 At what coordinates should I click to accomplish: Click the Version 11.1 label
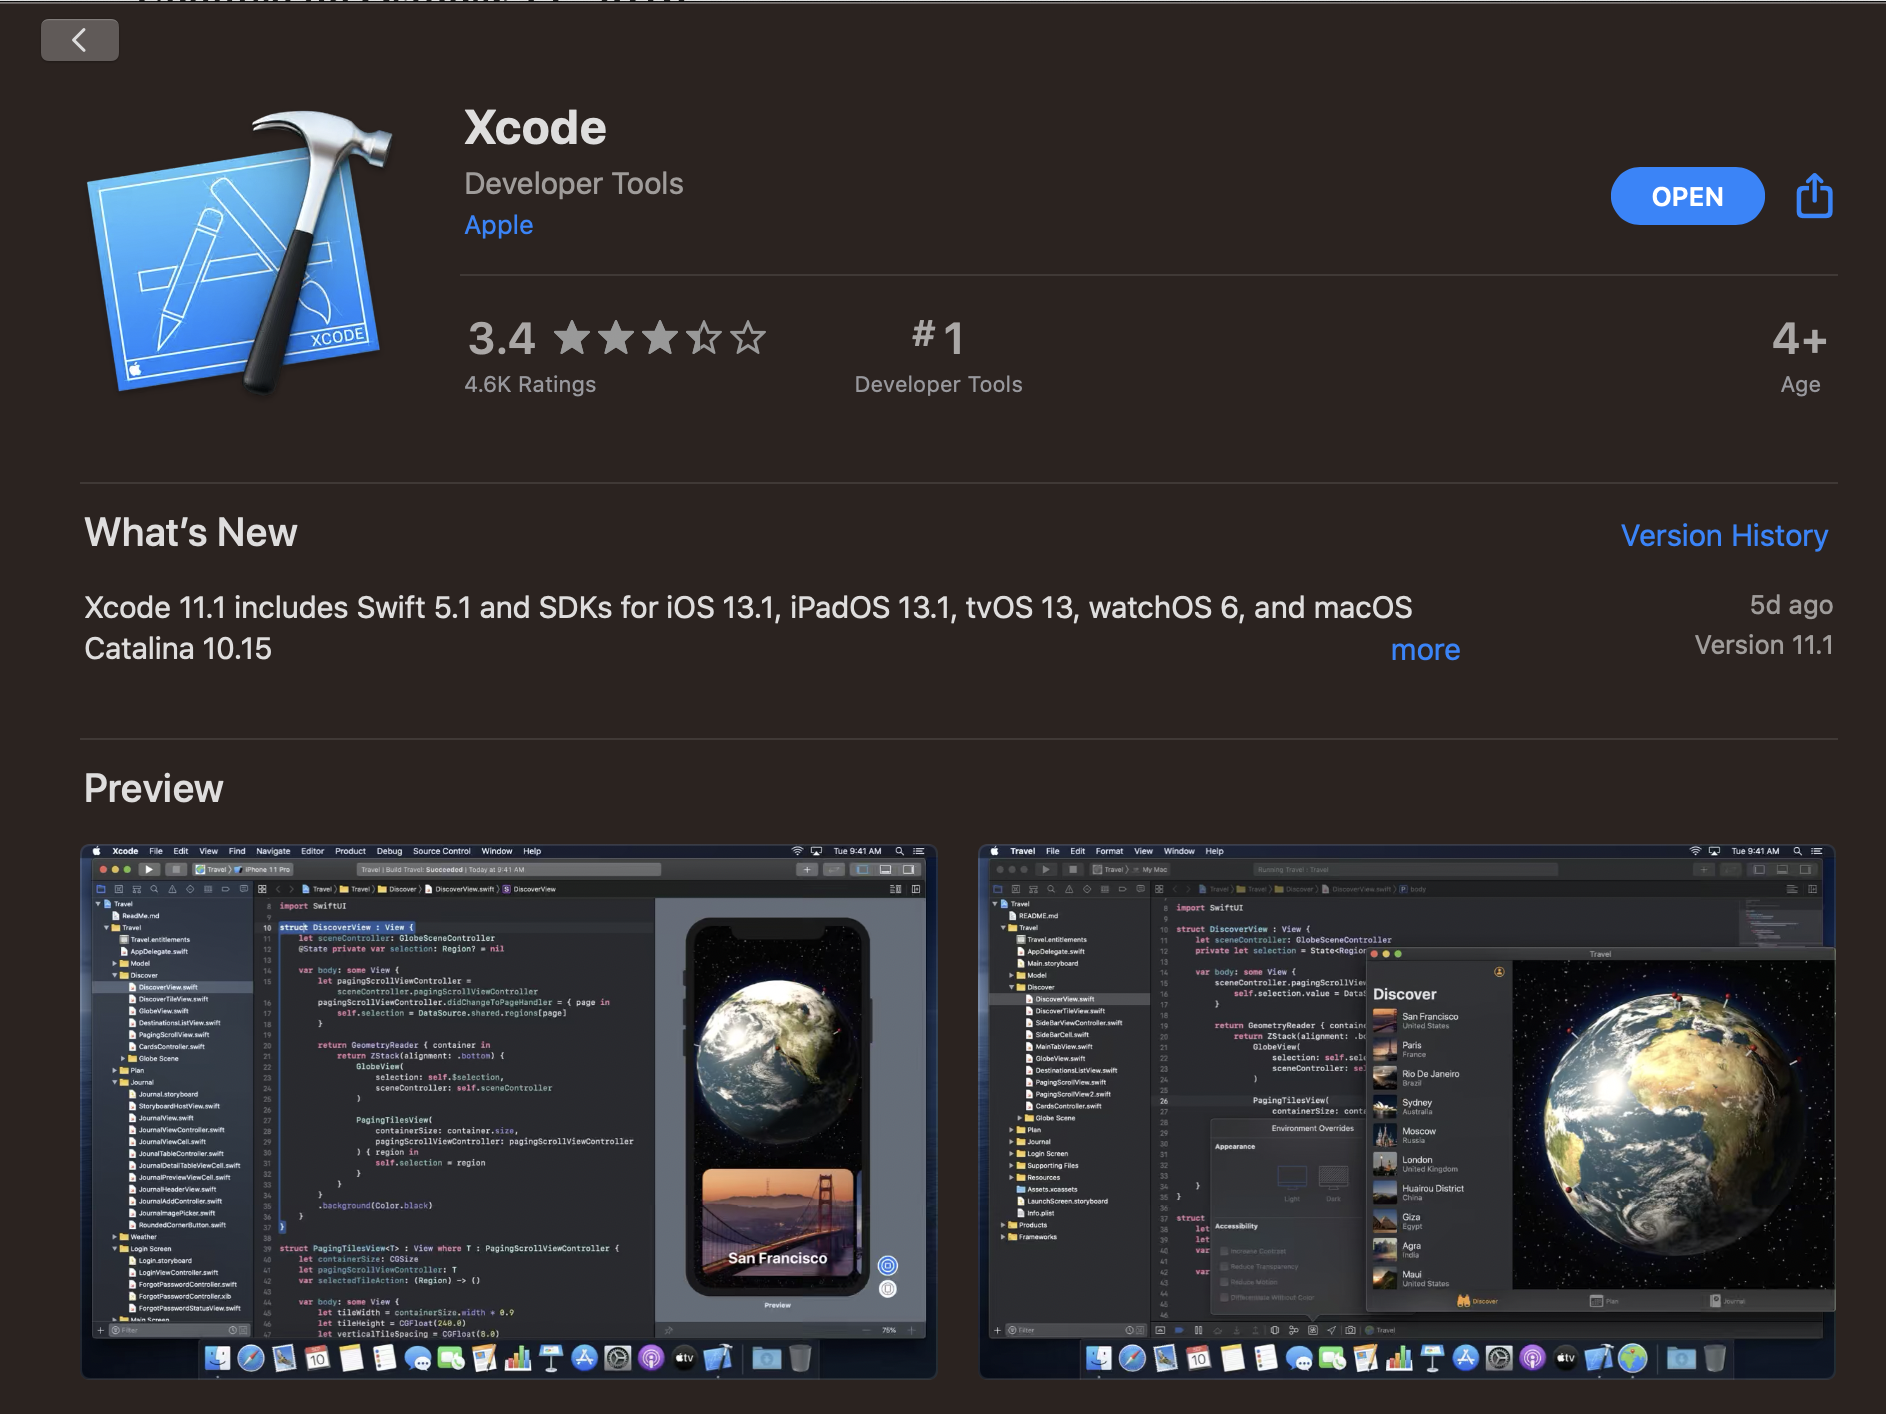(1763, 645)
